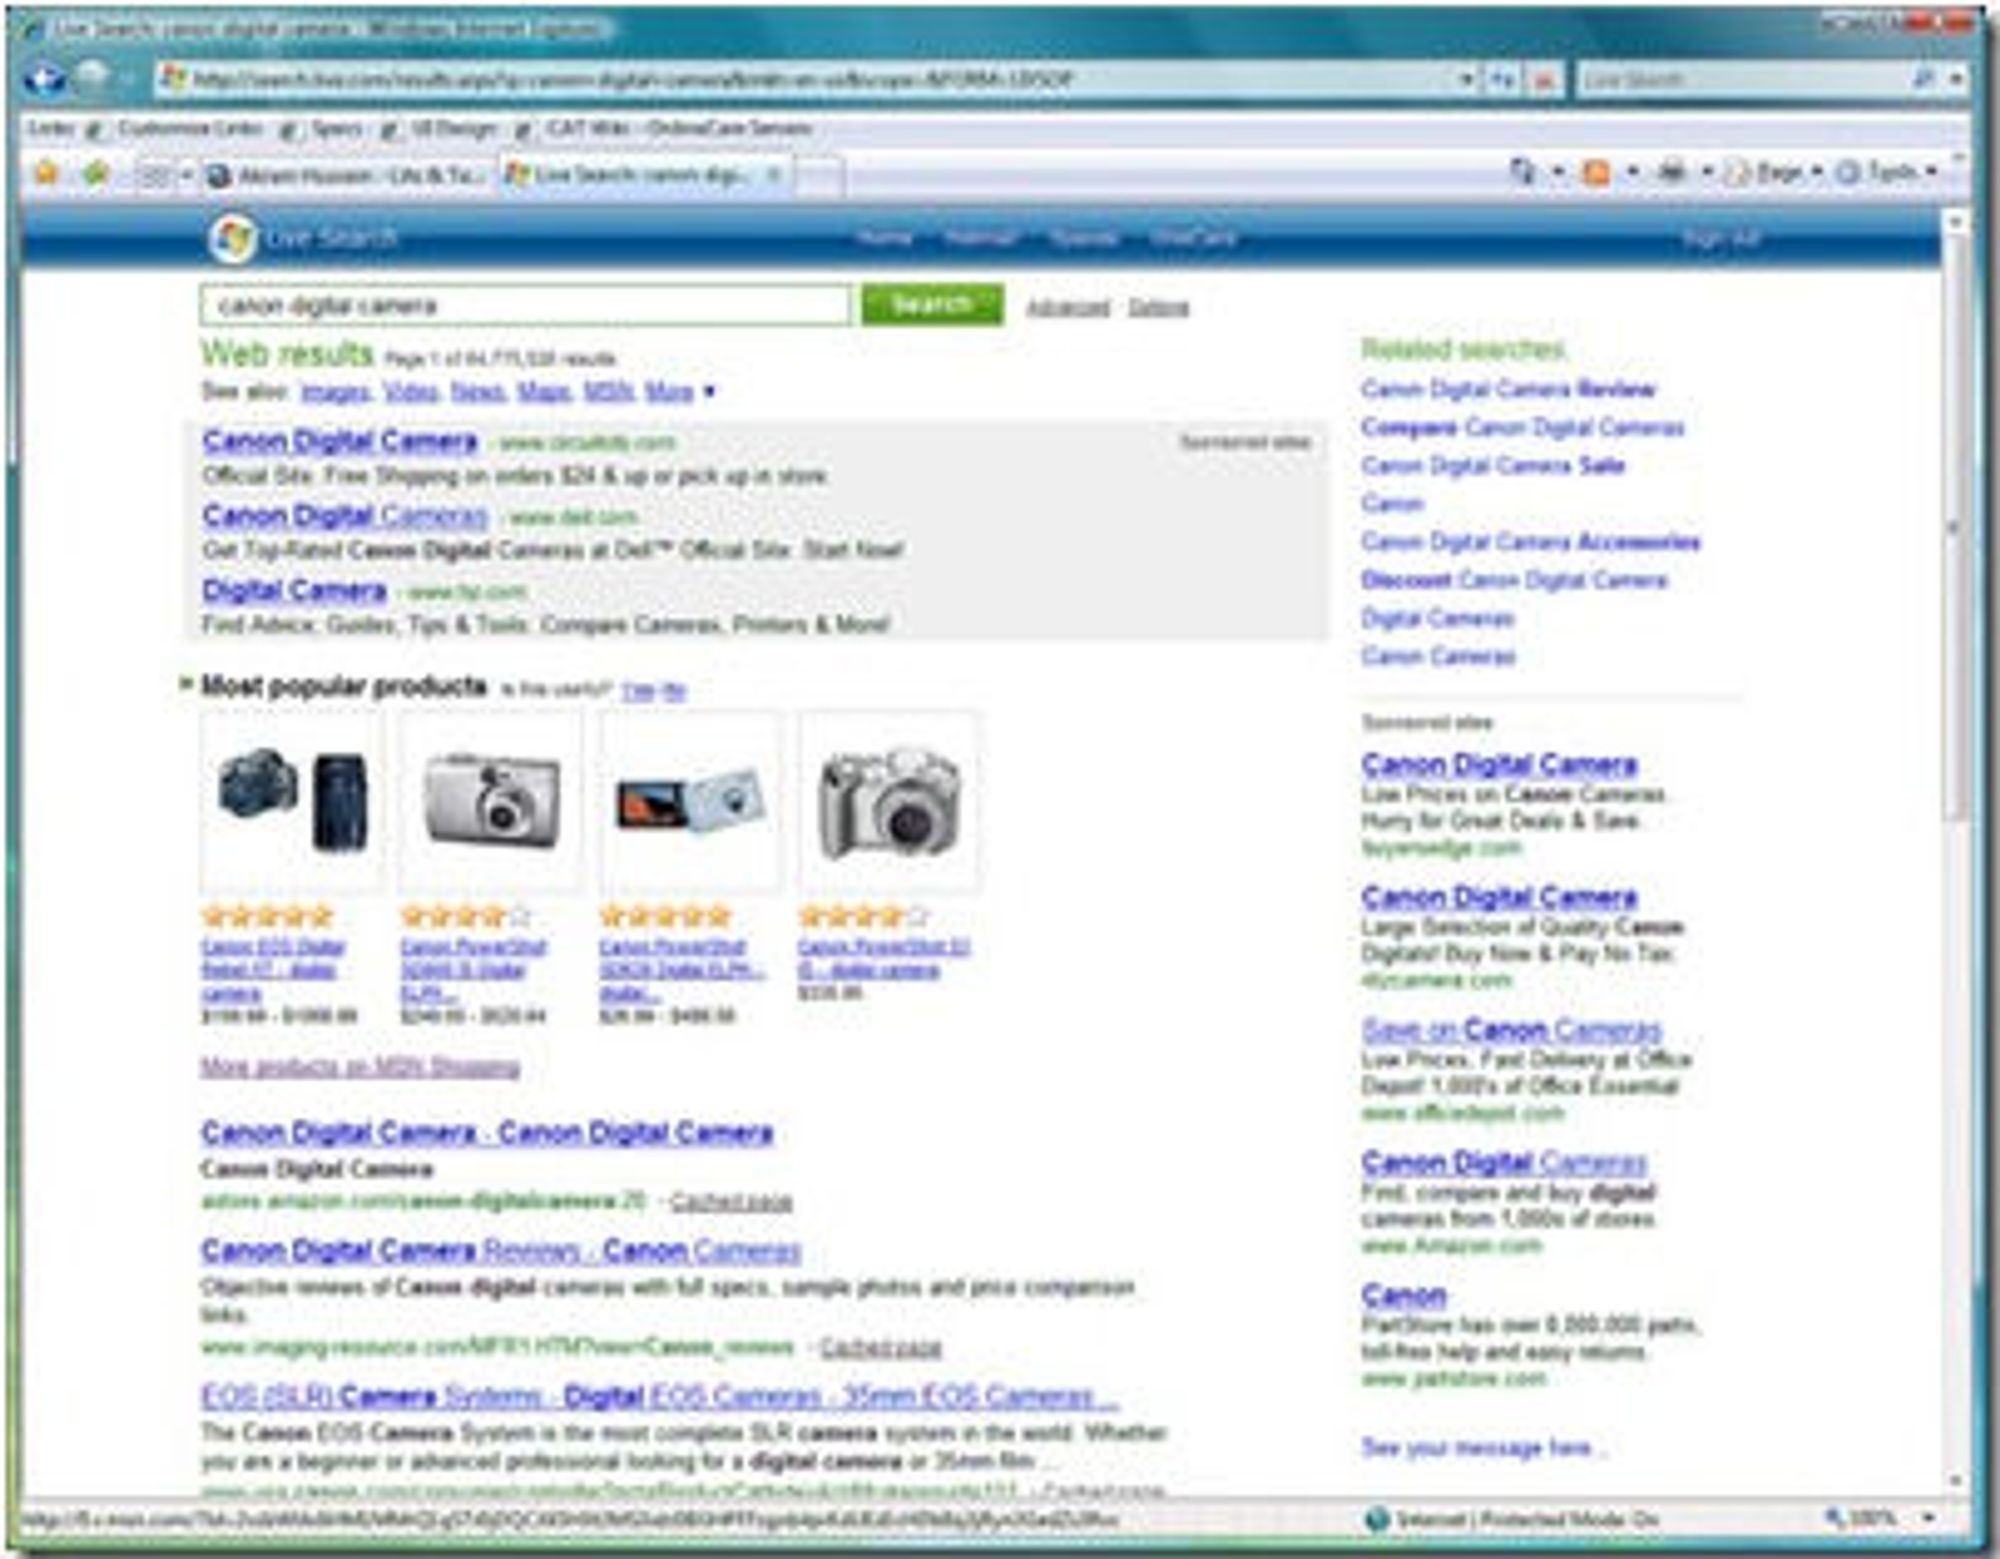
Task: Click the Canon EOS Digital Rebel product thumbnail
Action: point(291,800)
